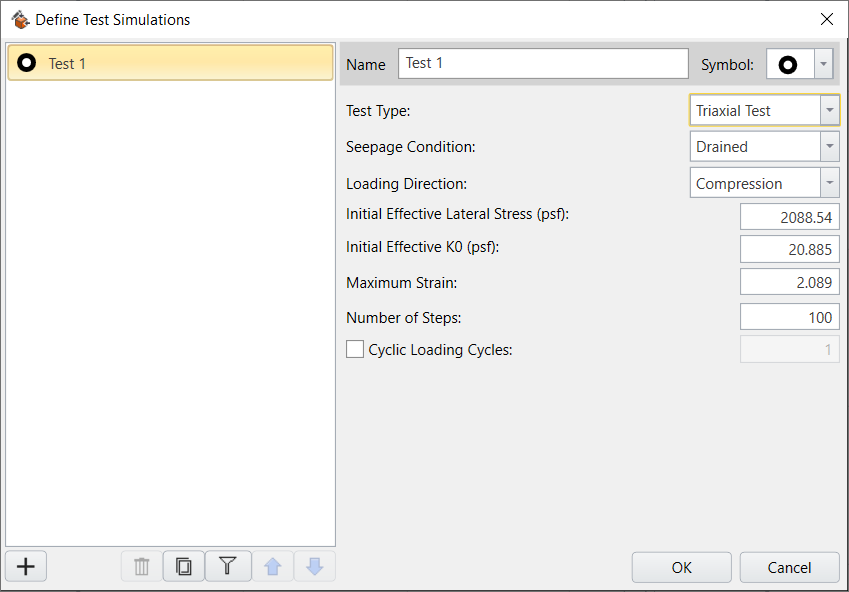Open the Loading Direction dropdown
This screenshot has height=592, width=849.
[829, 182]
